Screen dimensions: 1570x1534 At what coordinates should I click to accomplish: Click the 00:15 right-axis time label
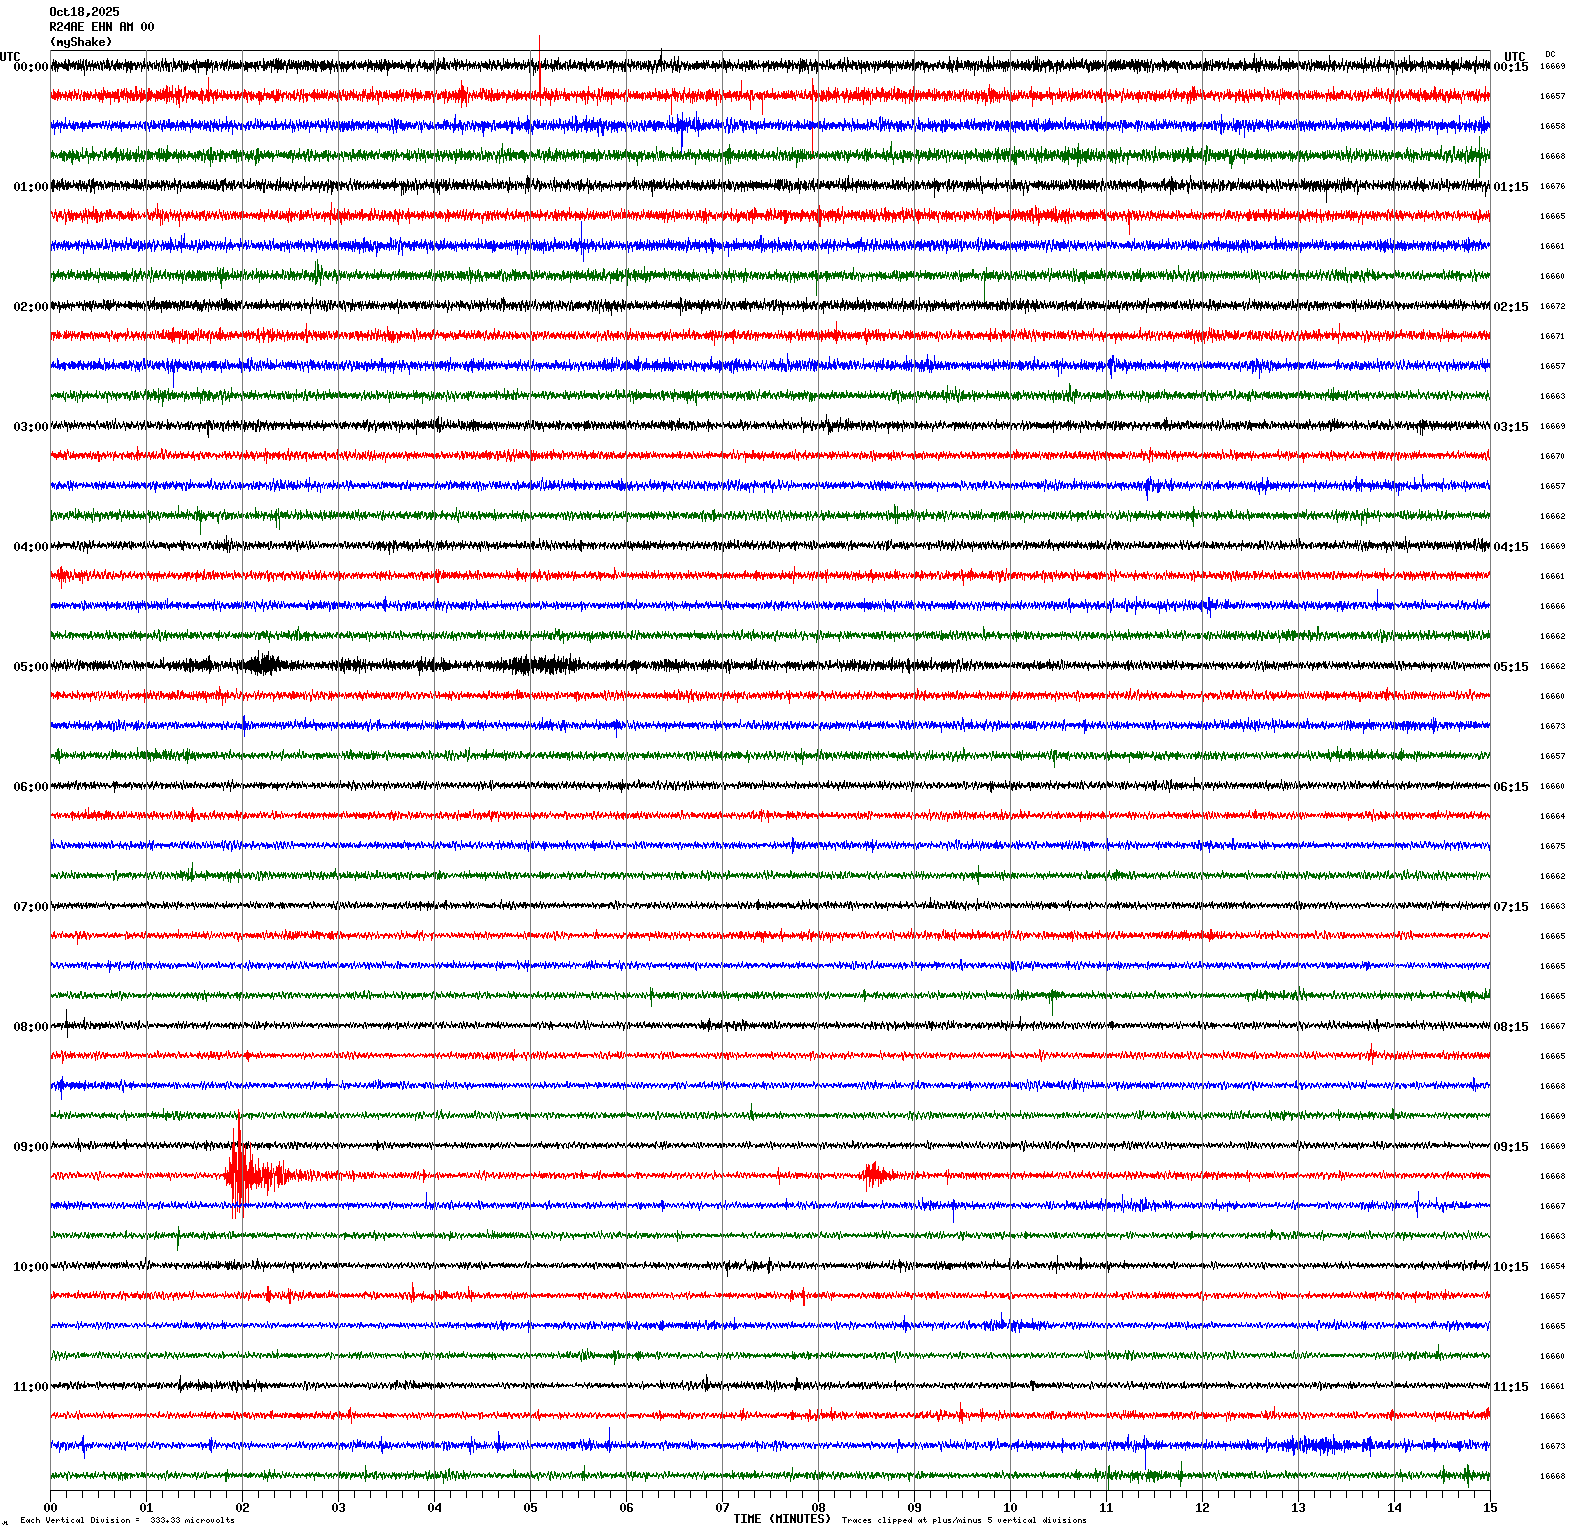click(x=1511, y=67)
